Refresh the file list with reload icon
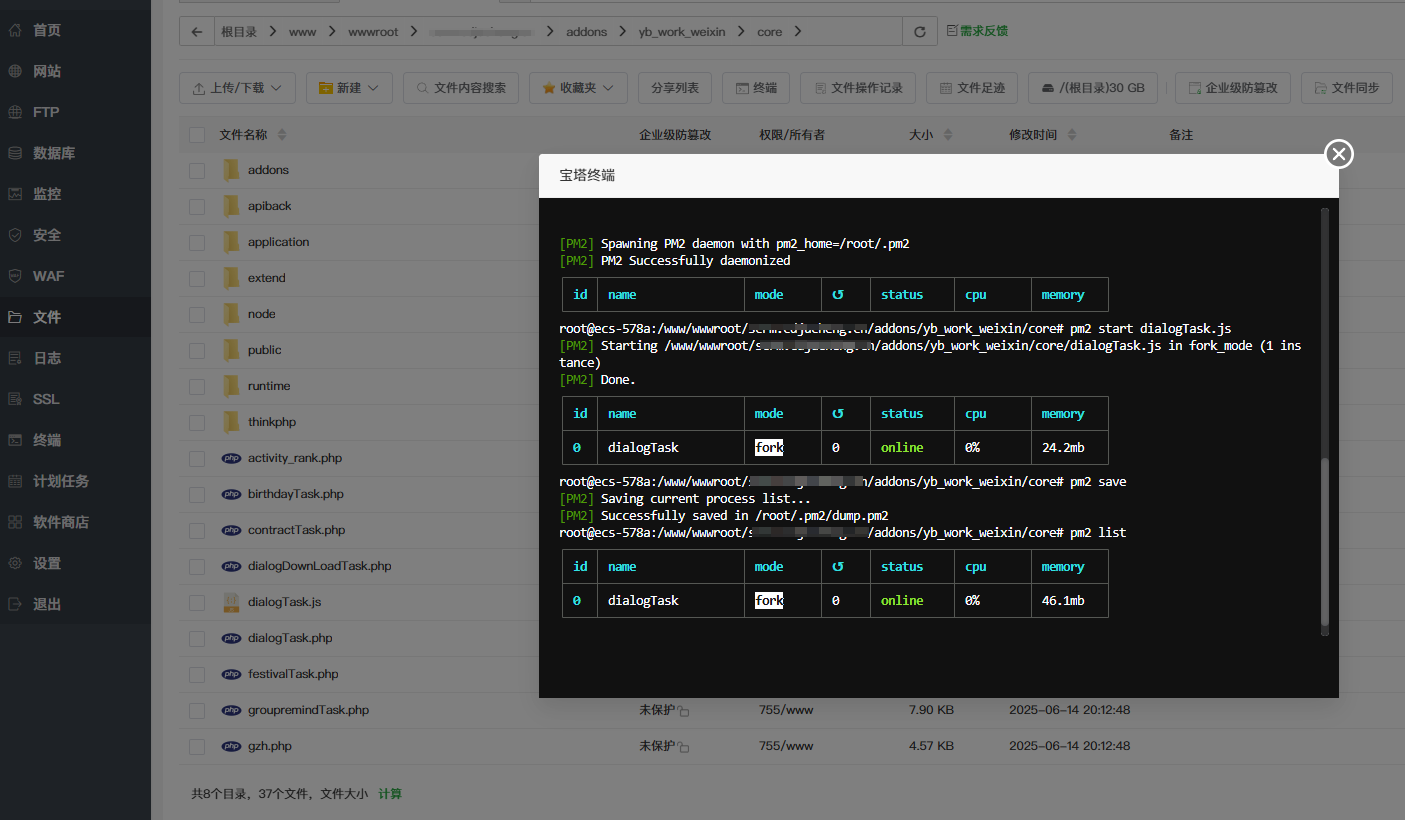Viewport: 1405px width, 820px height. pyautogui.click(x=919, y=32)
